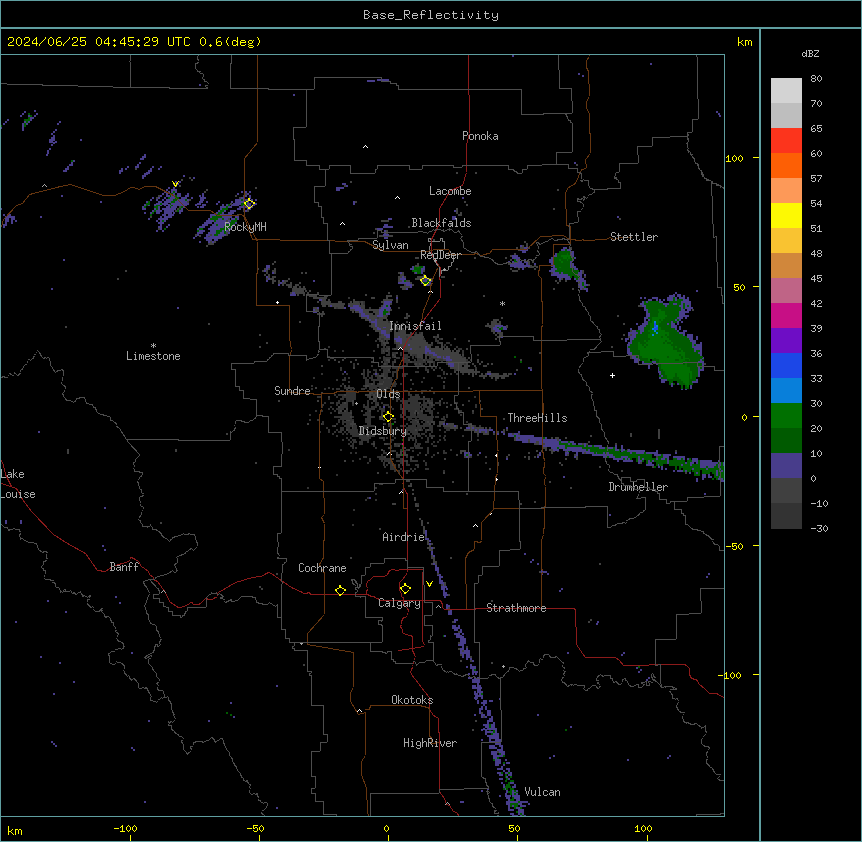Click the Sylvan label
862x842 pixels.
click(390, 245)
